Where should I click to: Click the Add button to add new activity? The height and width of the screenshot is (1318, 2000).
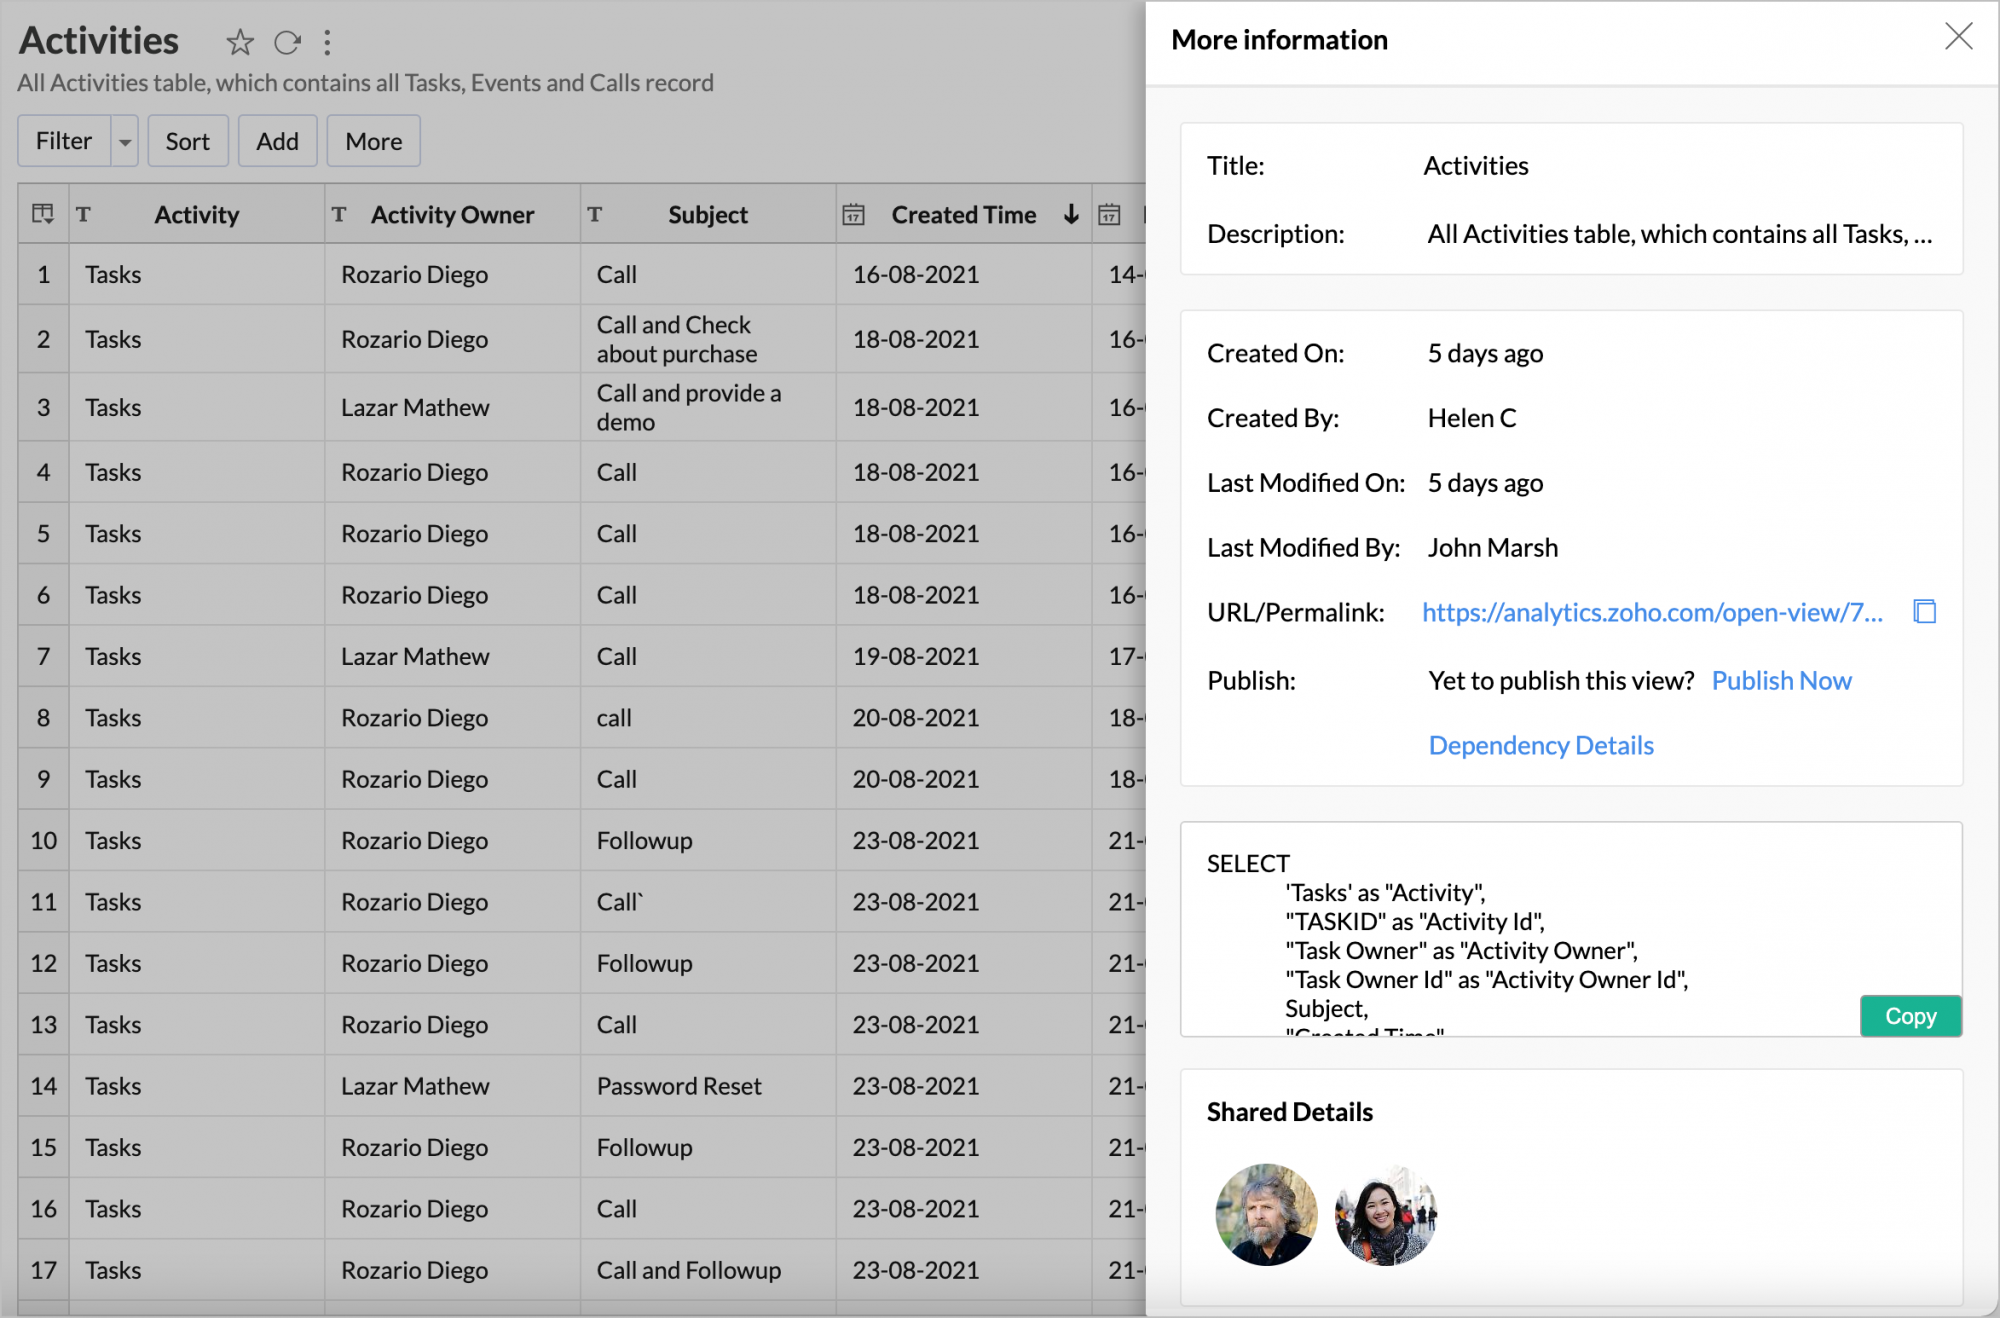[x=276, y=140]
